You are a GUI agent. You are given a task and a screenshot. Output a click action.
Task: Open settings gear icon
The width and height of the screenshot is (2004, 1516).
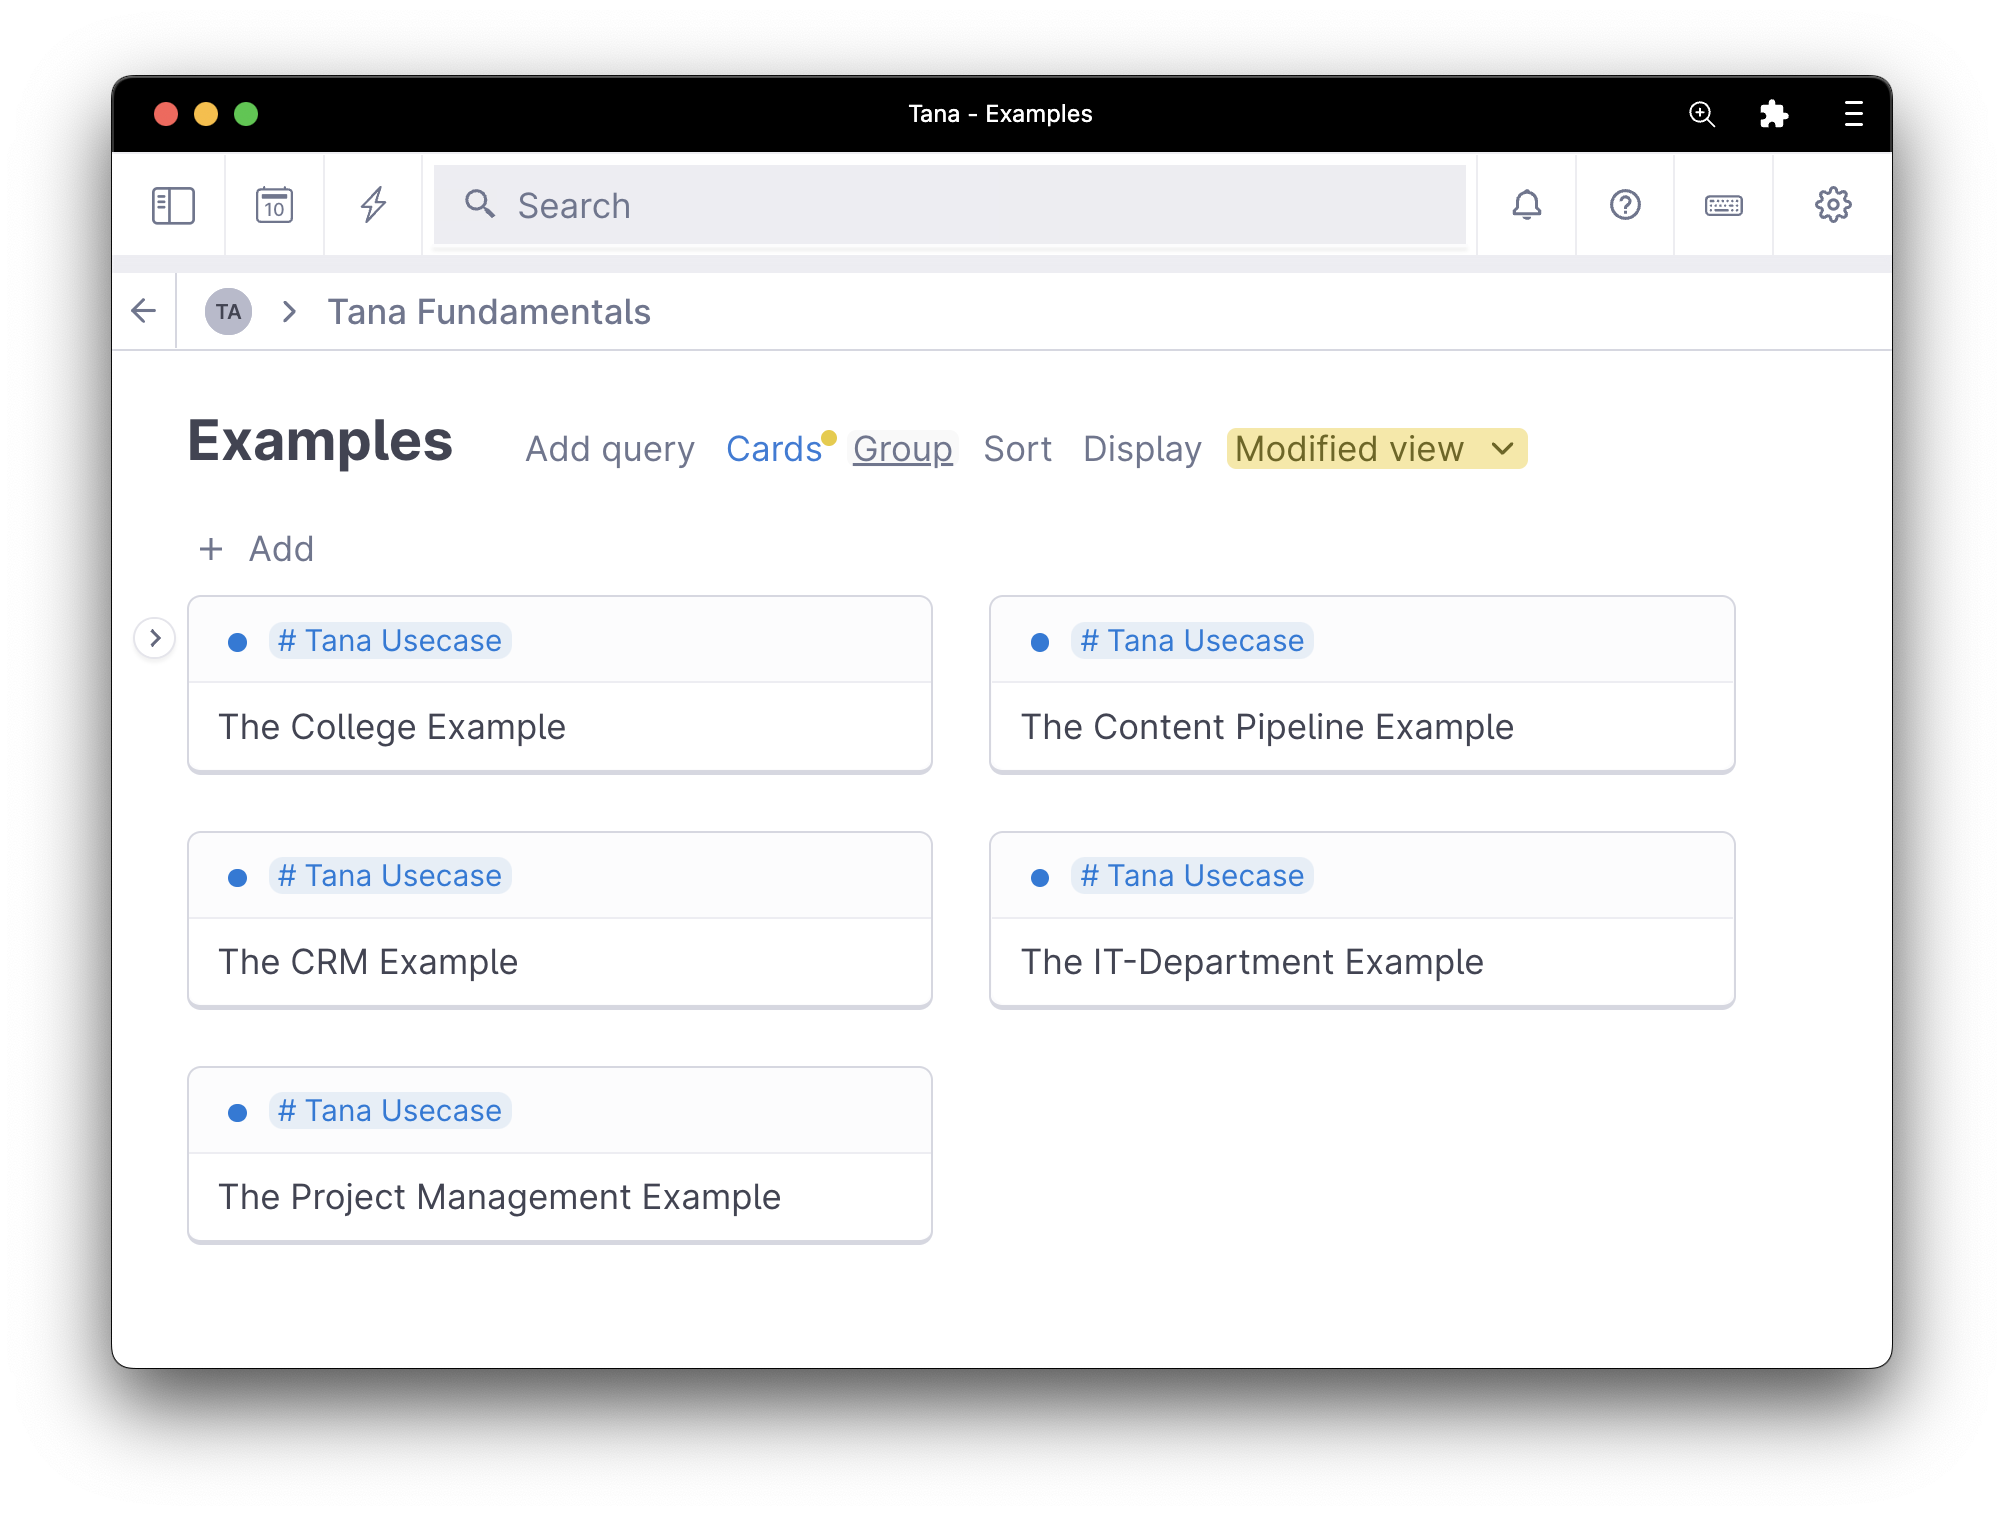point(1833,205)
